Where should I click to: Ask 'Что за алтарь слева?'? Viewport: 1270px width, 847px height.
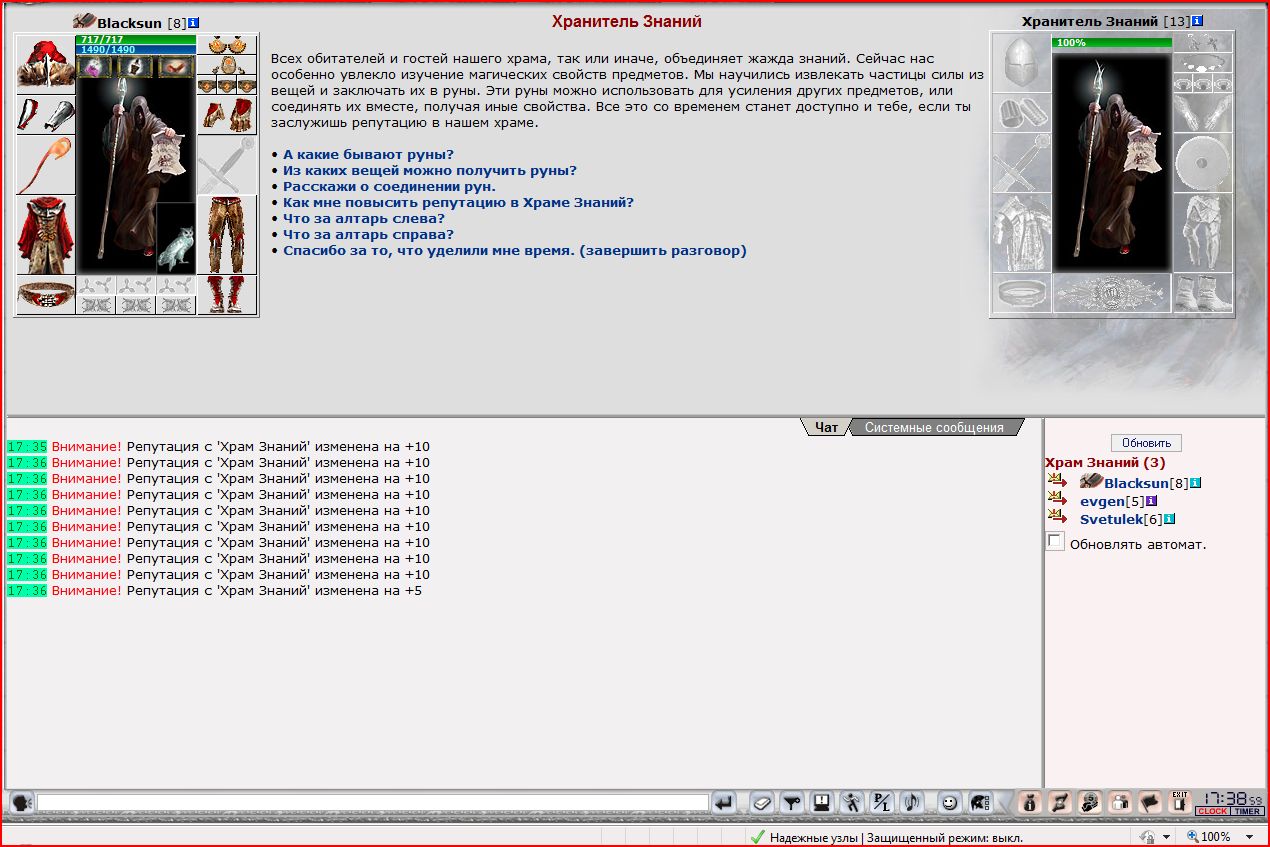pos(364,218)
